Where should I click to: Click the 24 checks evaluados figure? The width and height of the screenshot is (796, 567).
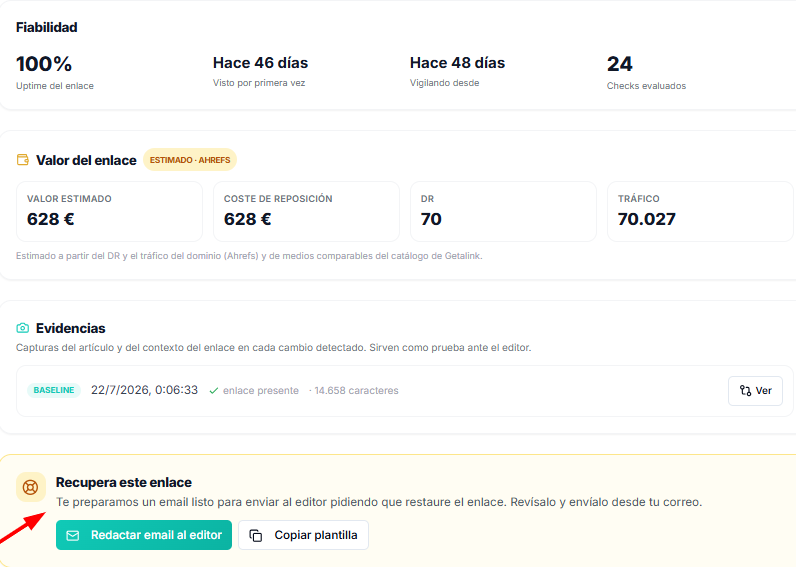(x=620, y=64)
